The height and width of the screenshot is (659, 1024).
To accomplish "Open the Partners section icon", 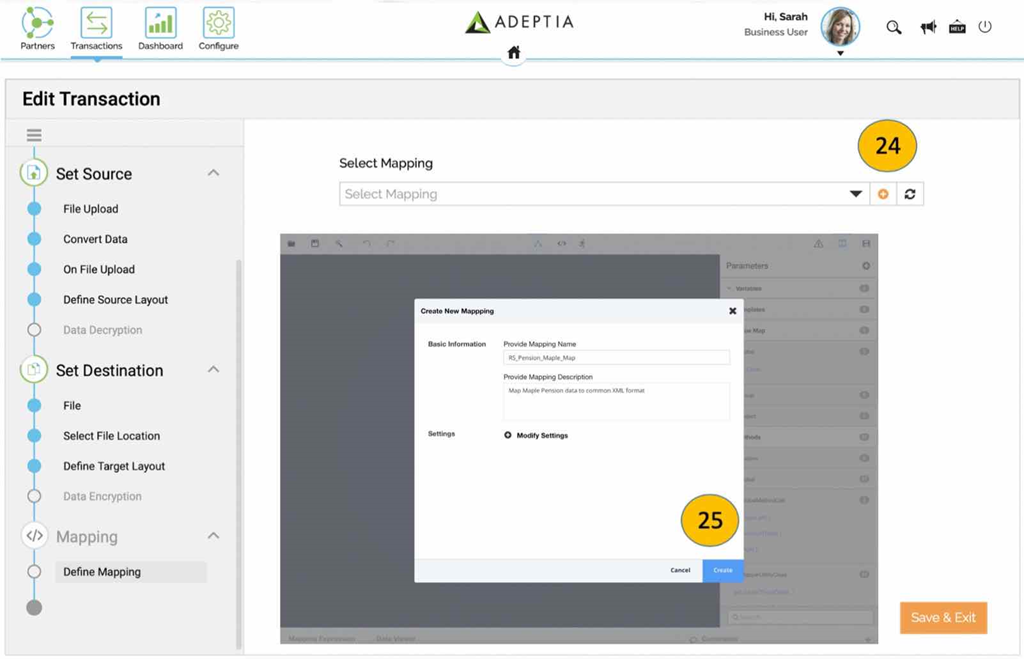I will (37, 24).
